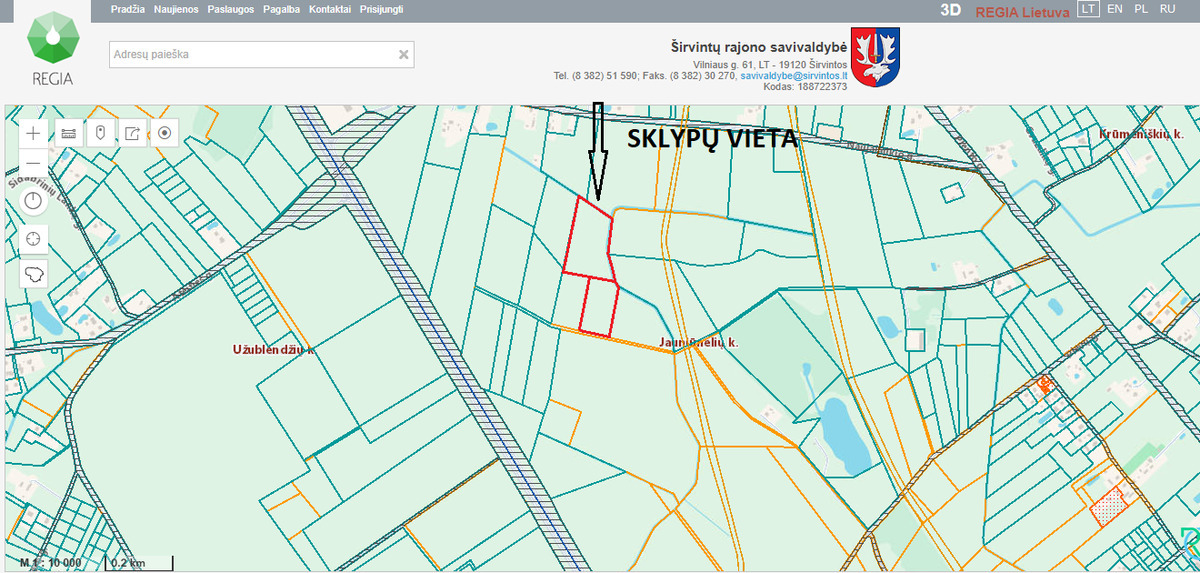Locate my position with the crosshair icon
Viewport: 1200px width, 573px height.
pyautogui.click(x=34, y=238)
